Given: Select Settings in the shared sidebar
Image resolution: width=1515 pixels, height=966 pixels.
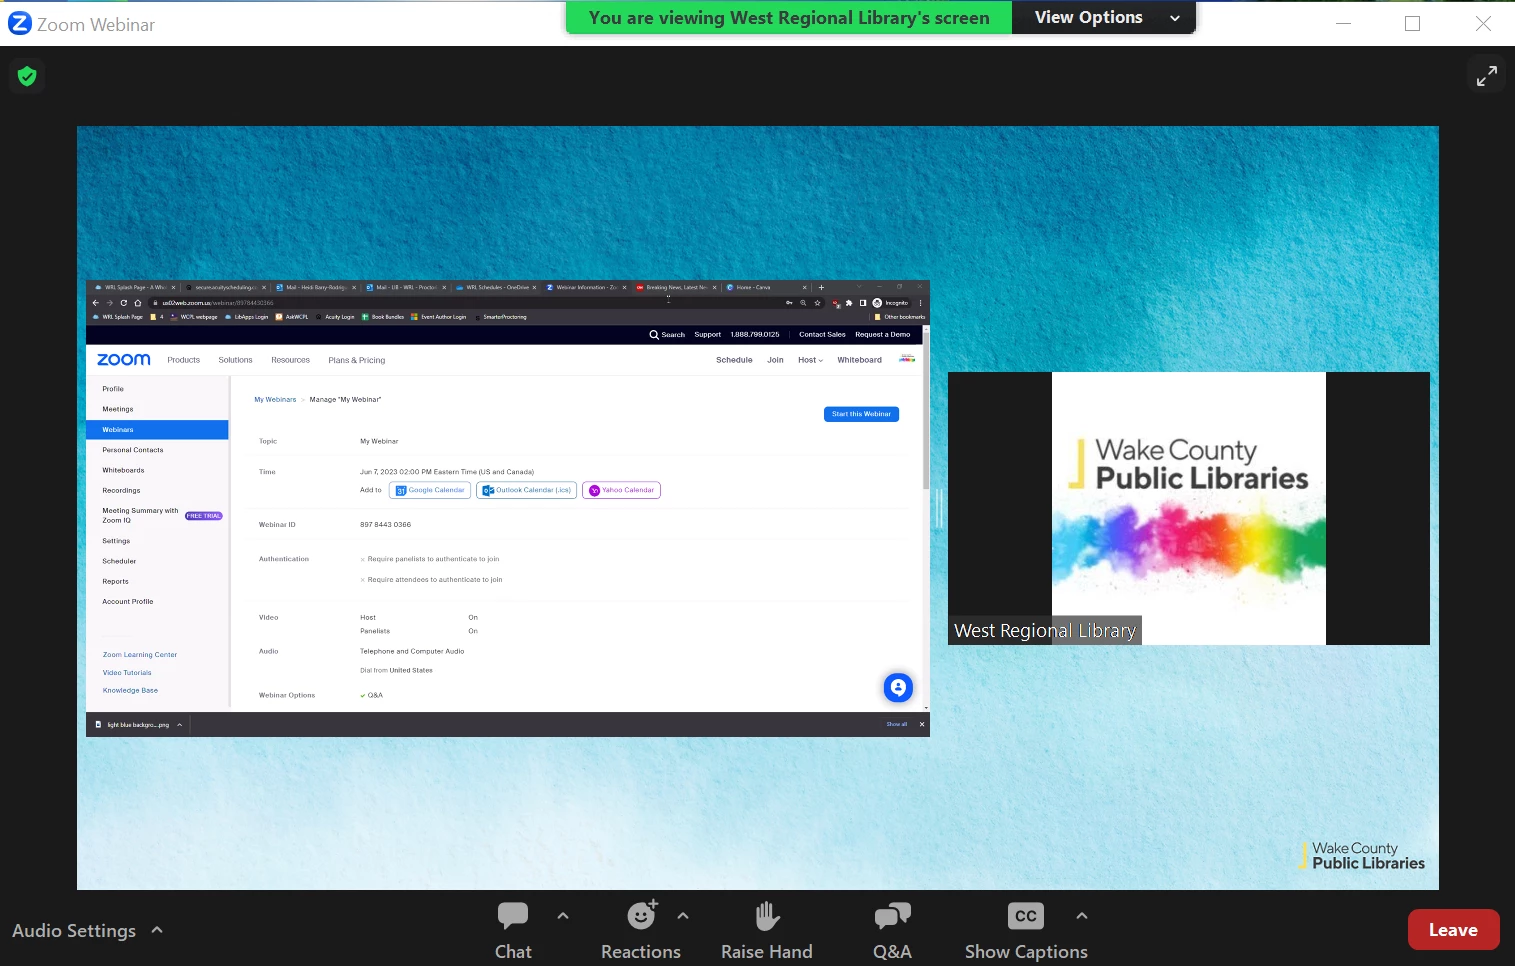Looking at the screenshot, I should point(116,541).
